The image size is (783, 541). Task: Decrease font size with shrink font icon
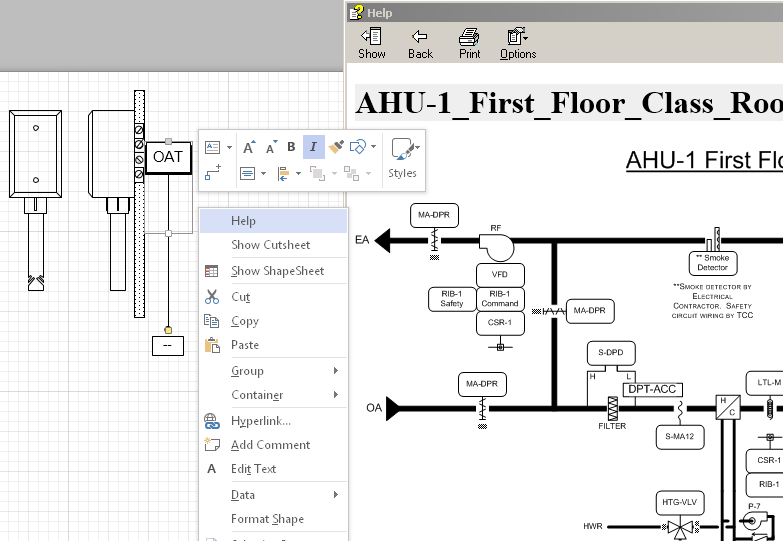coord(271,147)
